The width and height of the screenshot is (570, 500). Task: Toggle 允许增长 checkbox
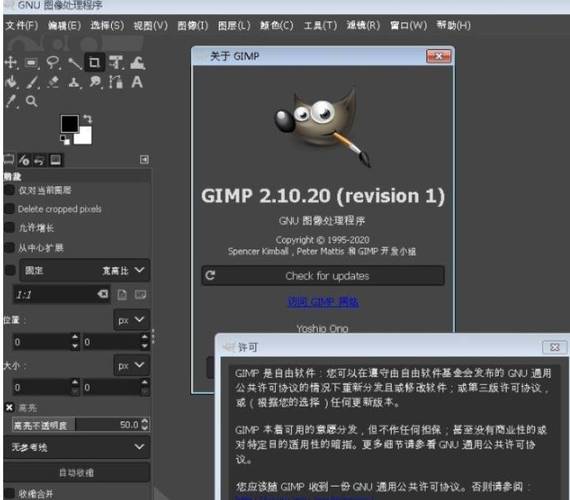click(9, 228)
